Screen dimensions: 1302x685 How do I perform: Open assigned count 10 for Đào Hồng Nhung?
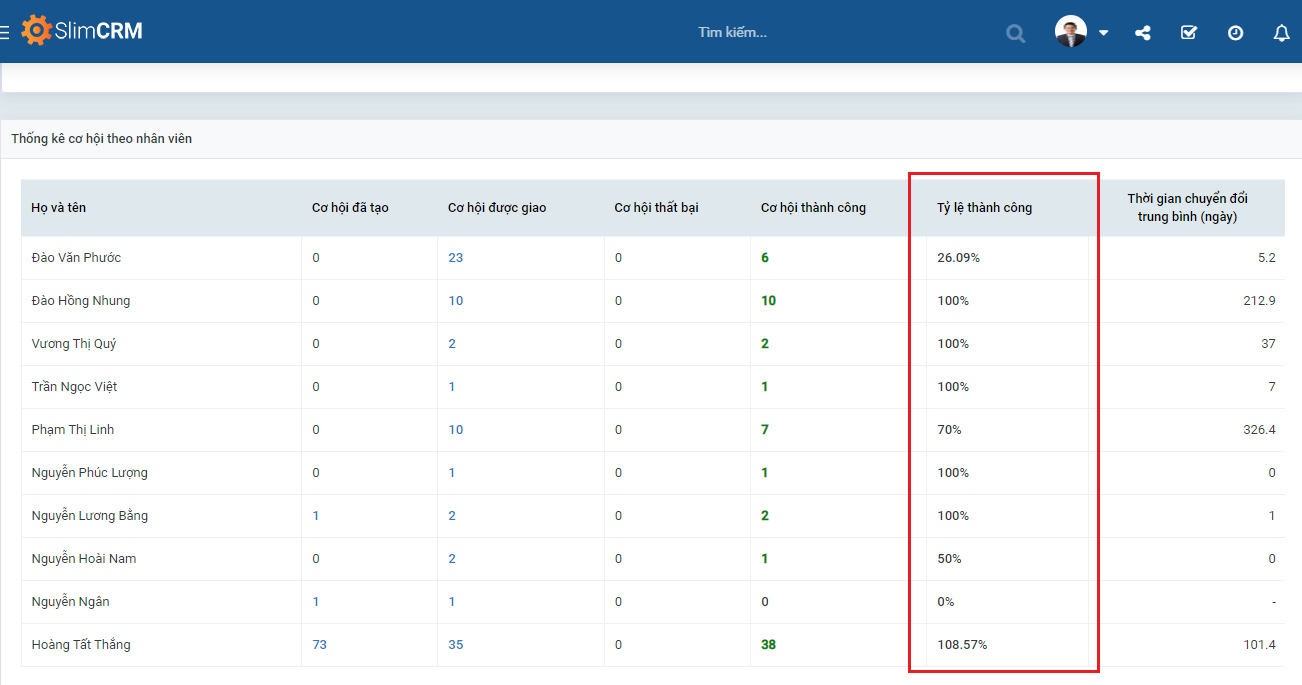(x=456, y=301)
